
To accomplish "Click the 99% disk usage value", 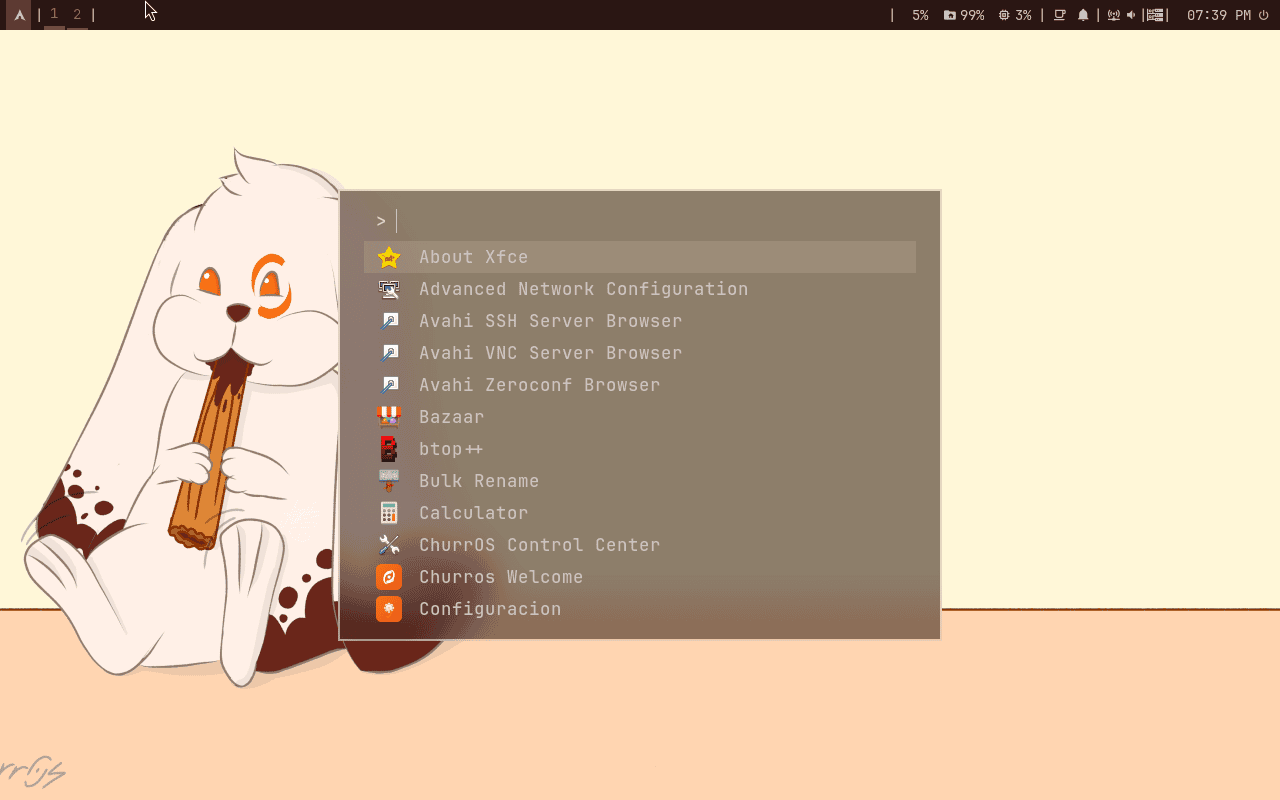I will (x=972, y=15).
